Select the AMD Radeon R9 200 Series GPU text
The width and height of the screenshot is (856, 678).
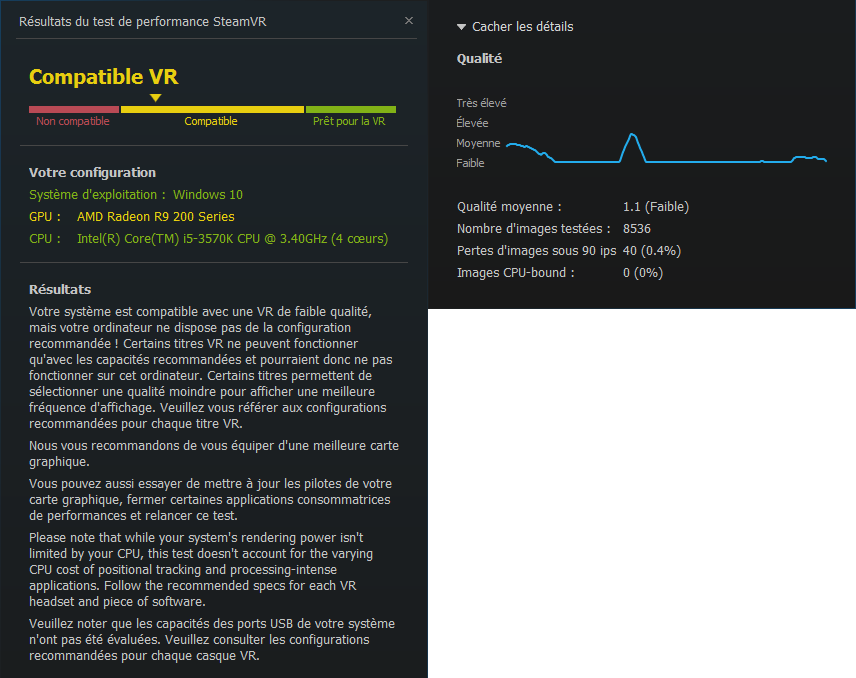pyautogui.click(x=156, y=217)
